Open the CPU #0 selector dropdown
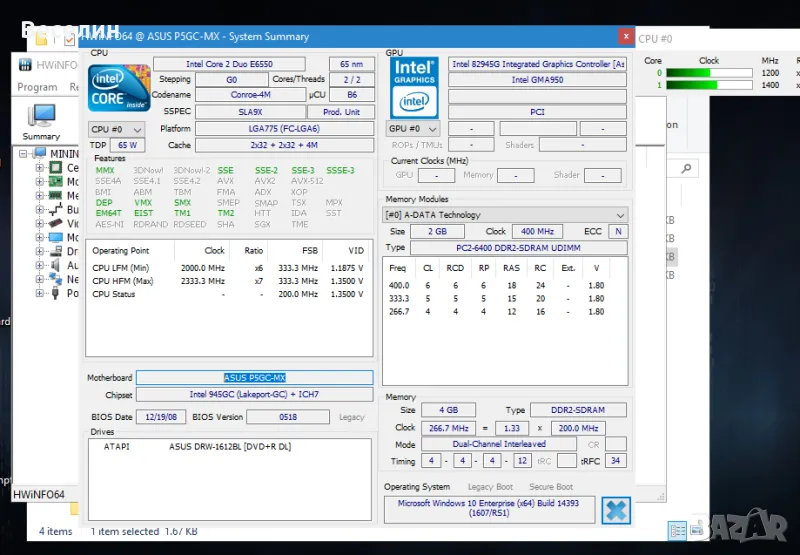The width and height of the screenshot is (800, 555). pos(117,129)
